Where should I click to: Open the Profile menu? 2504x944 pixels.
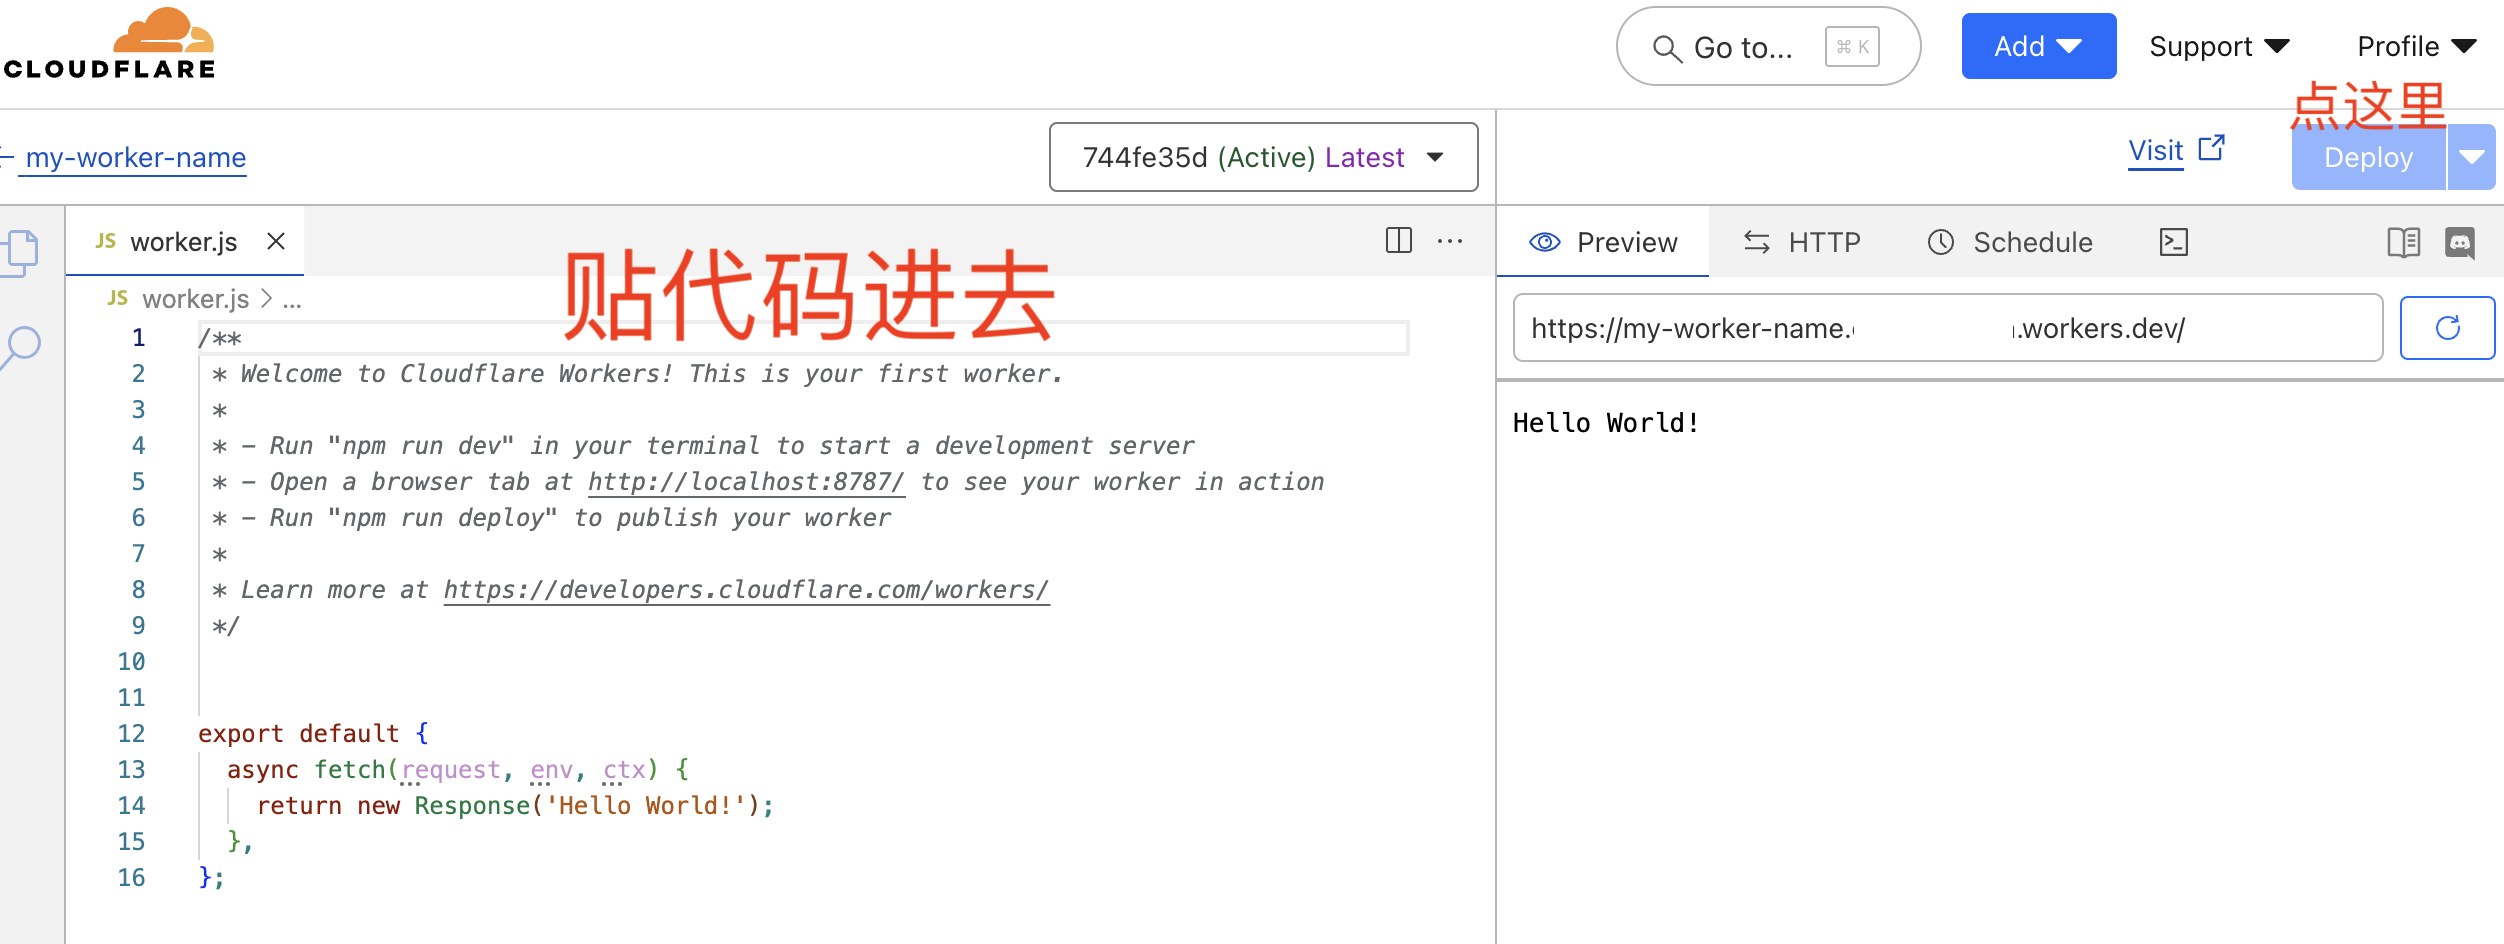pyautogui.click(x=2416, y=46)
